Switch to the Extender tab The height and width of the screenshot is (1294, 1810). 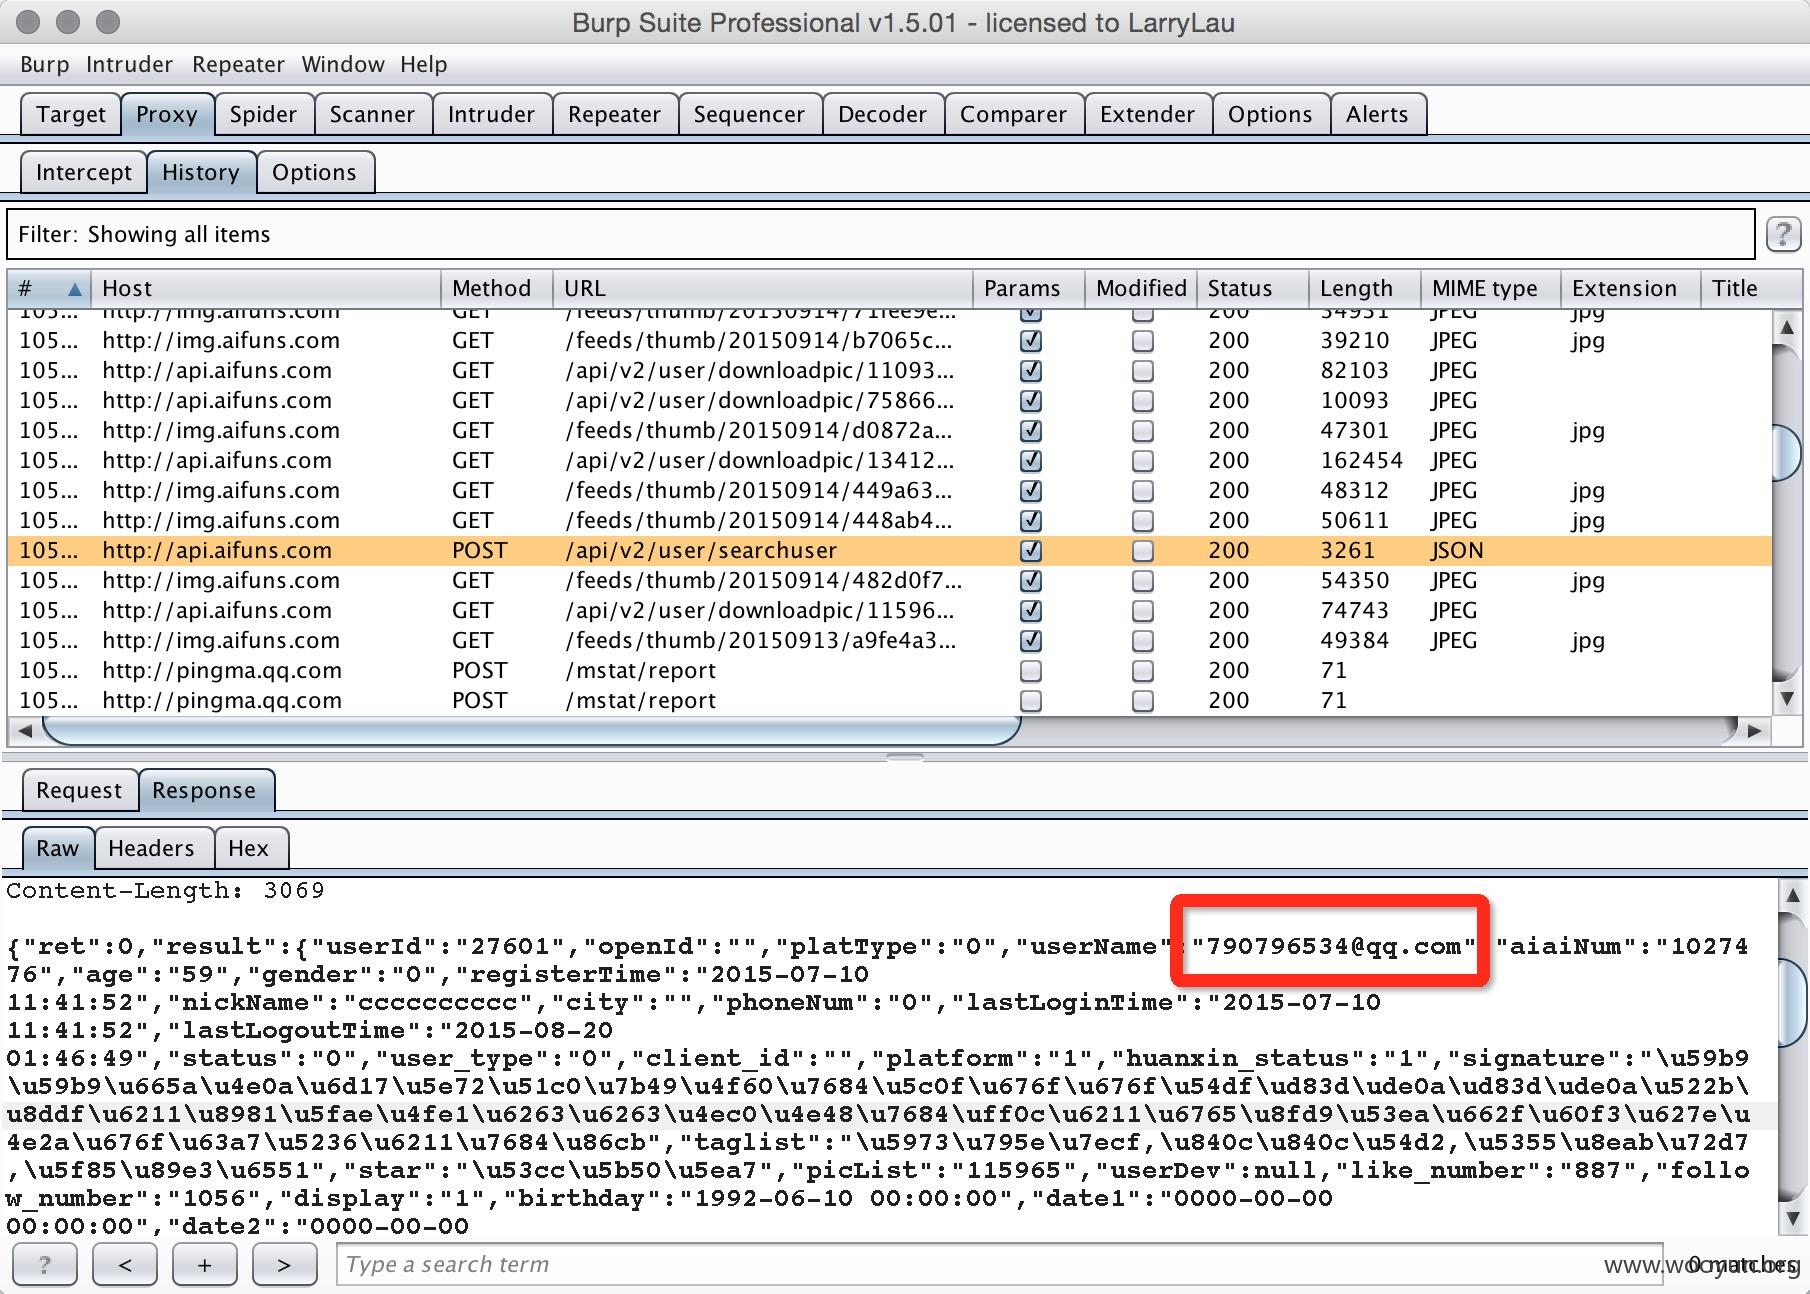click(x=1147, y=114)
